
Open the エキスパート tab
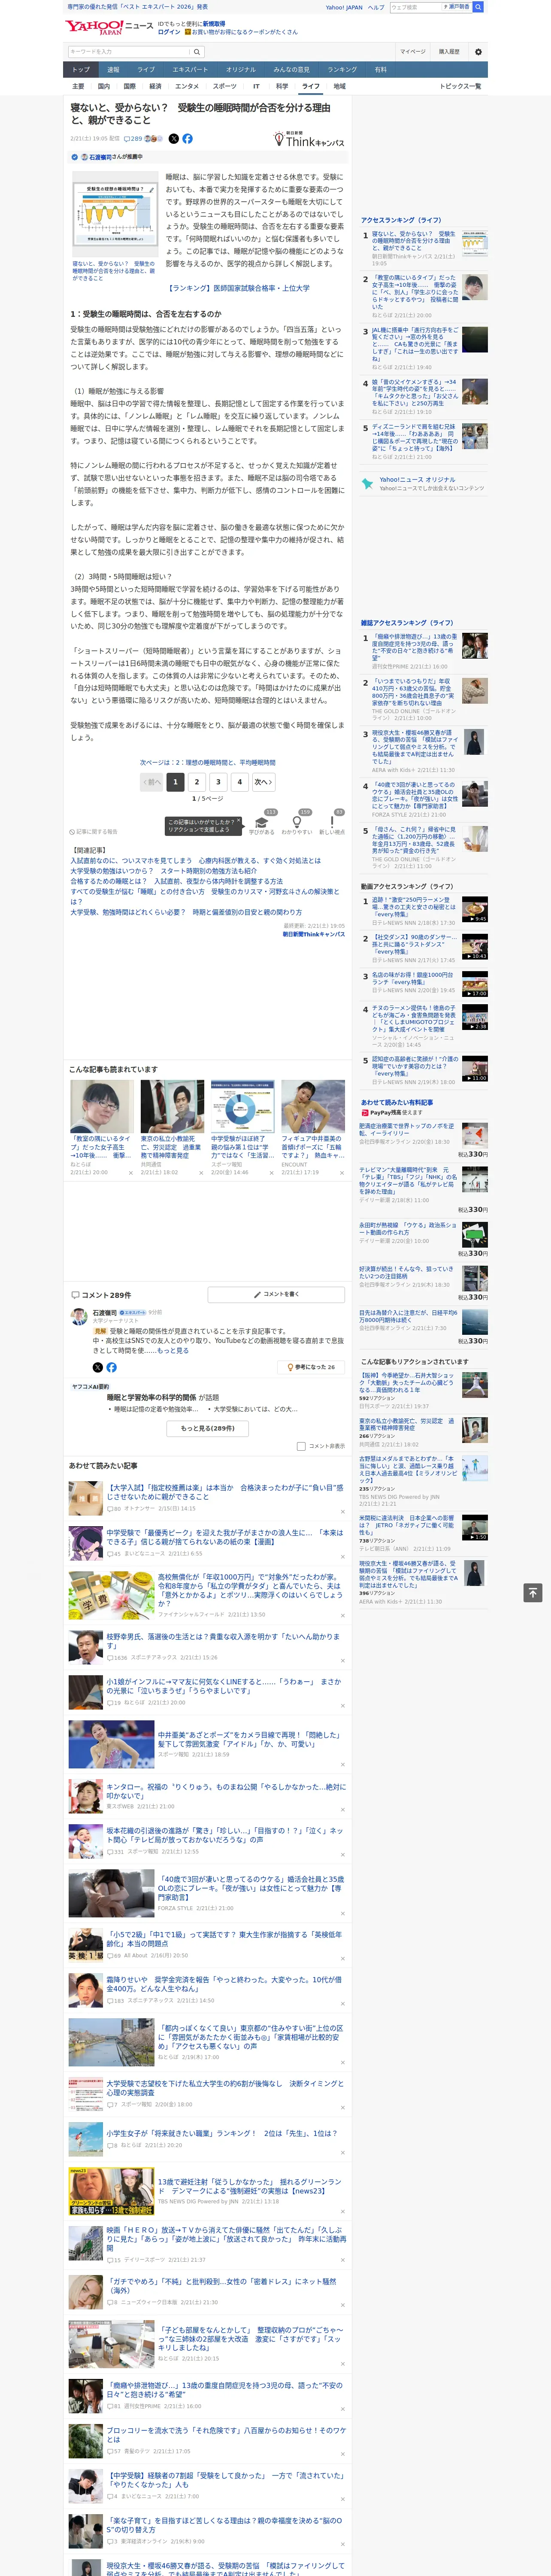[190, 70]
